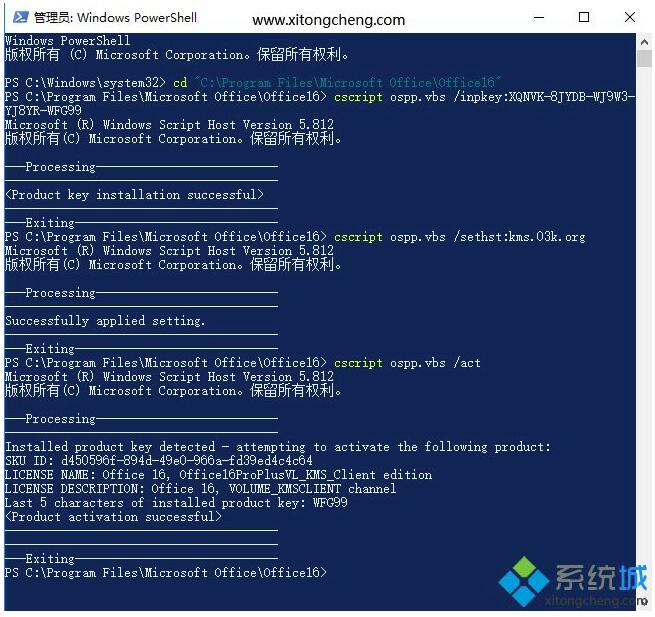Click at the final PS prompt line
655x617 pixels.
click(165, 572)
